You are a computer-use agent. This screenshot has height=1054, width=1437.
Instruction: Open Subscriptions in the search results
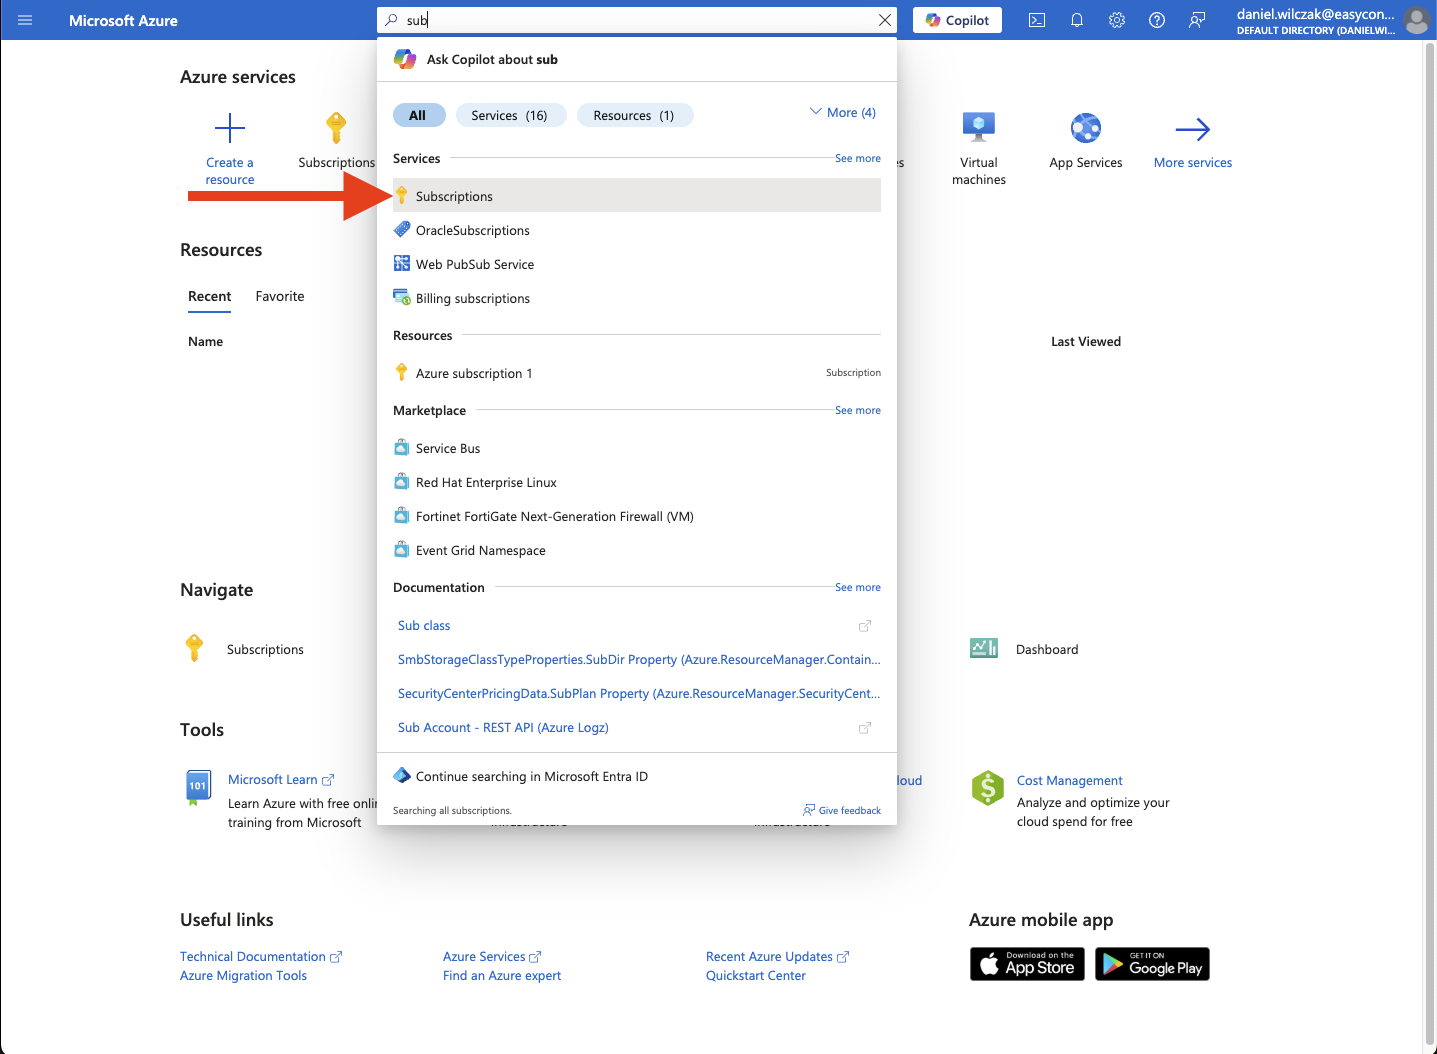point(637,196)
